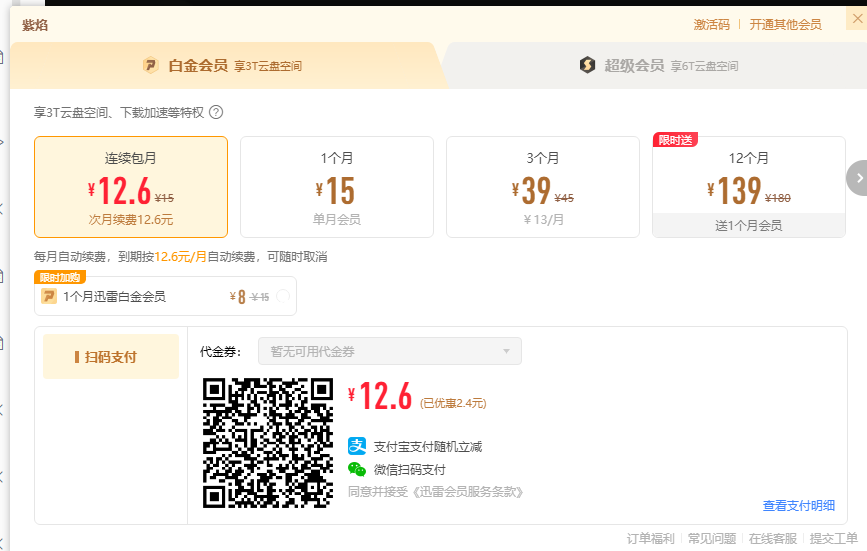Select the 连续包月 auto-renew plan
Viewport: 867px width, 551px height.
tap(131, 187)
